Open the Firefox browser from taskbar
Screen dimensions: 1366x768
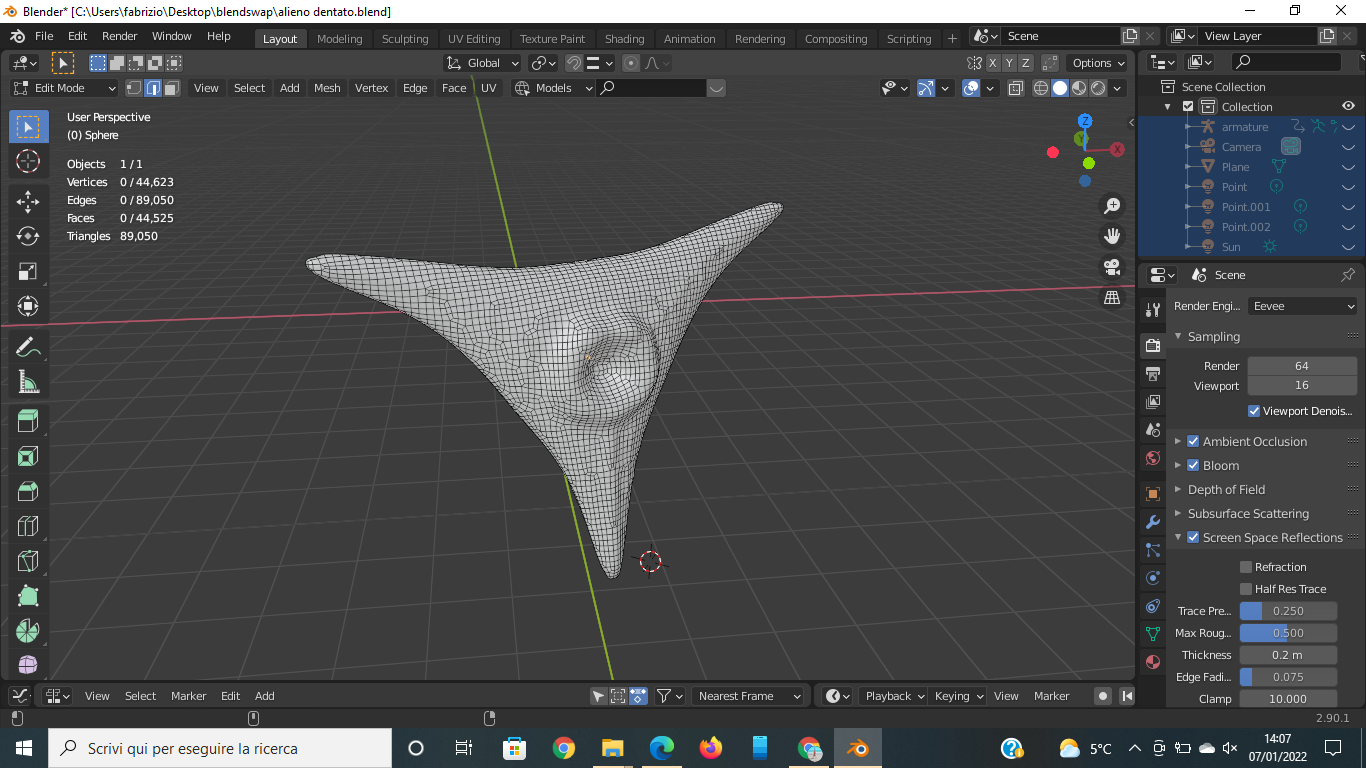[710, 748]
